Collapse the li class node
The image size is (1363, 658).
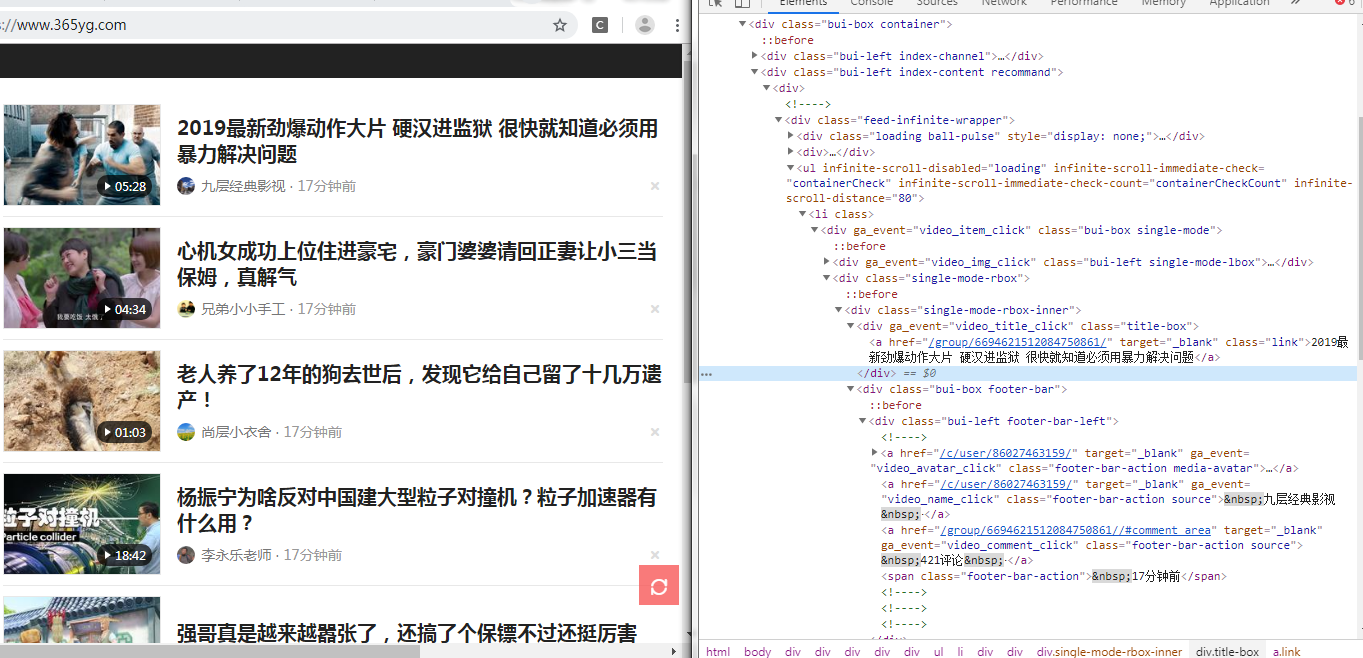click(x=803, y=214)
